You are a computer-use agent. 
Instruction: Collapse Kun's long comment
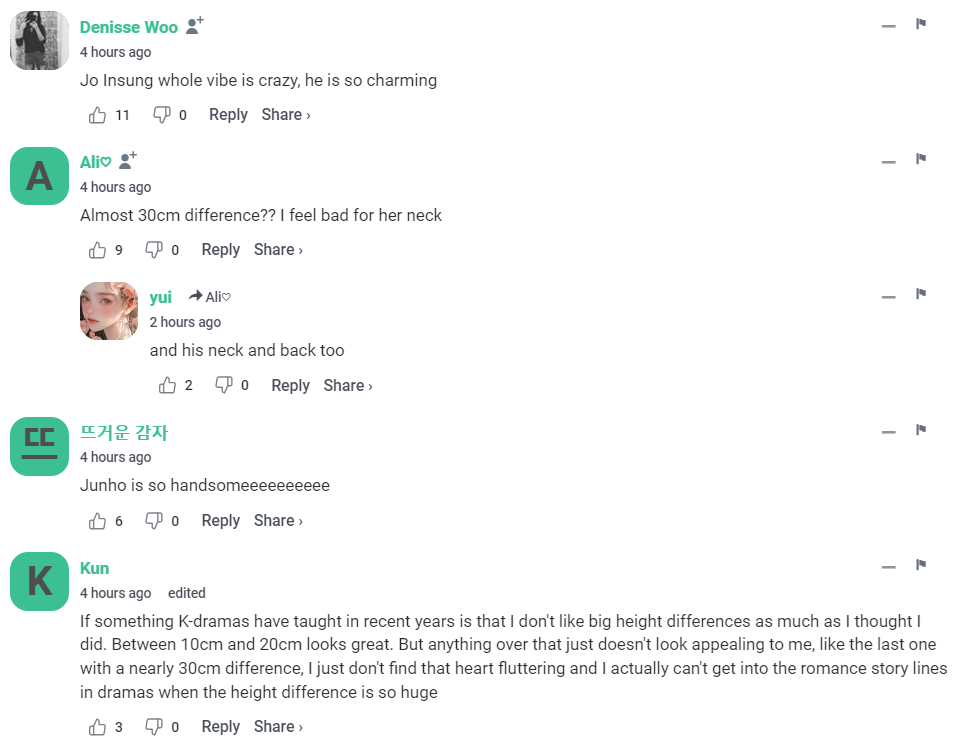pos(888,568)
